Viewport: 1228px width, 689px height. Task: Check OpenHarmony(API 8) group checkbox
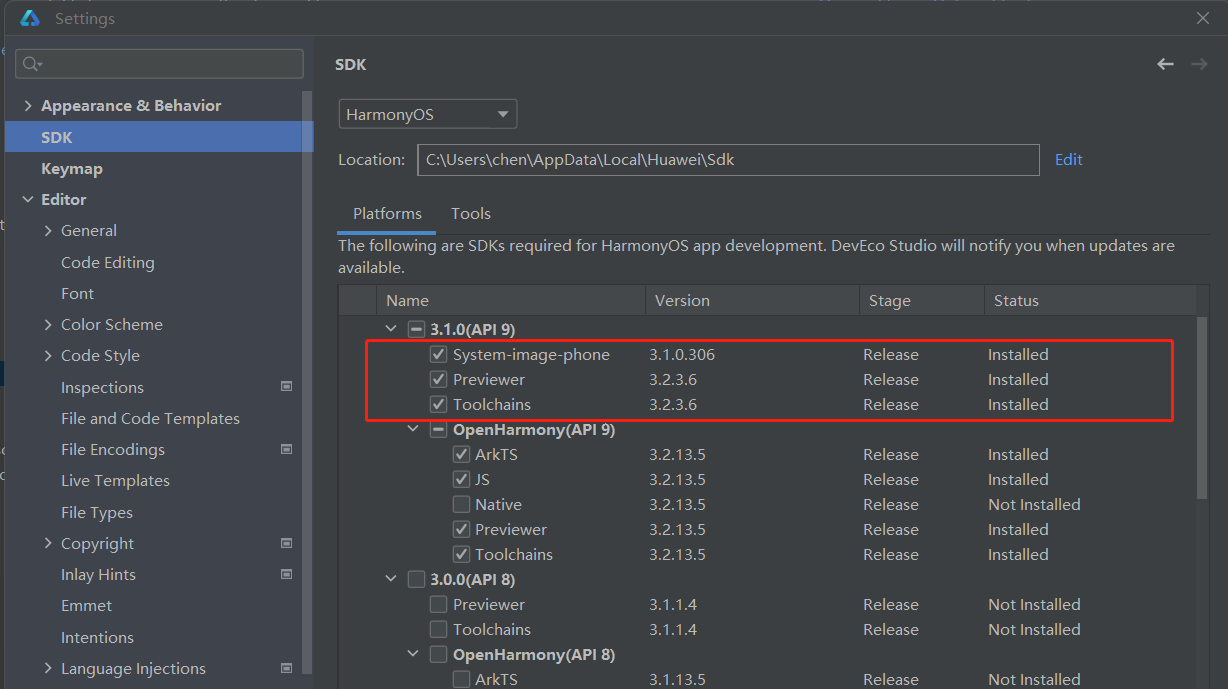click(x=438, y=654)
